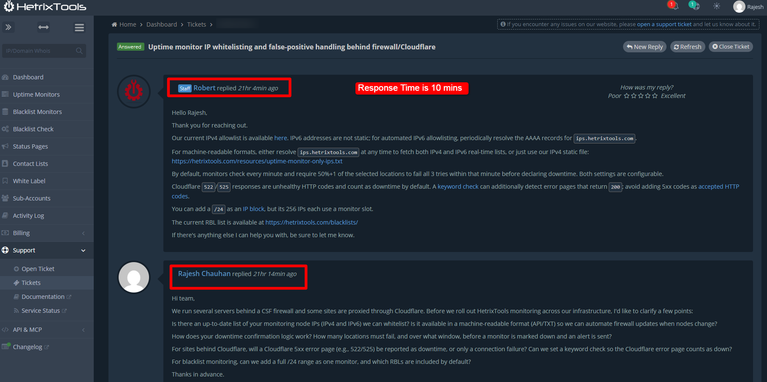
Task: Click the Uptime Monitors sidebar icon
Action: [5, 94]
